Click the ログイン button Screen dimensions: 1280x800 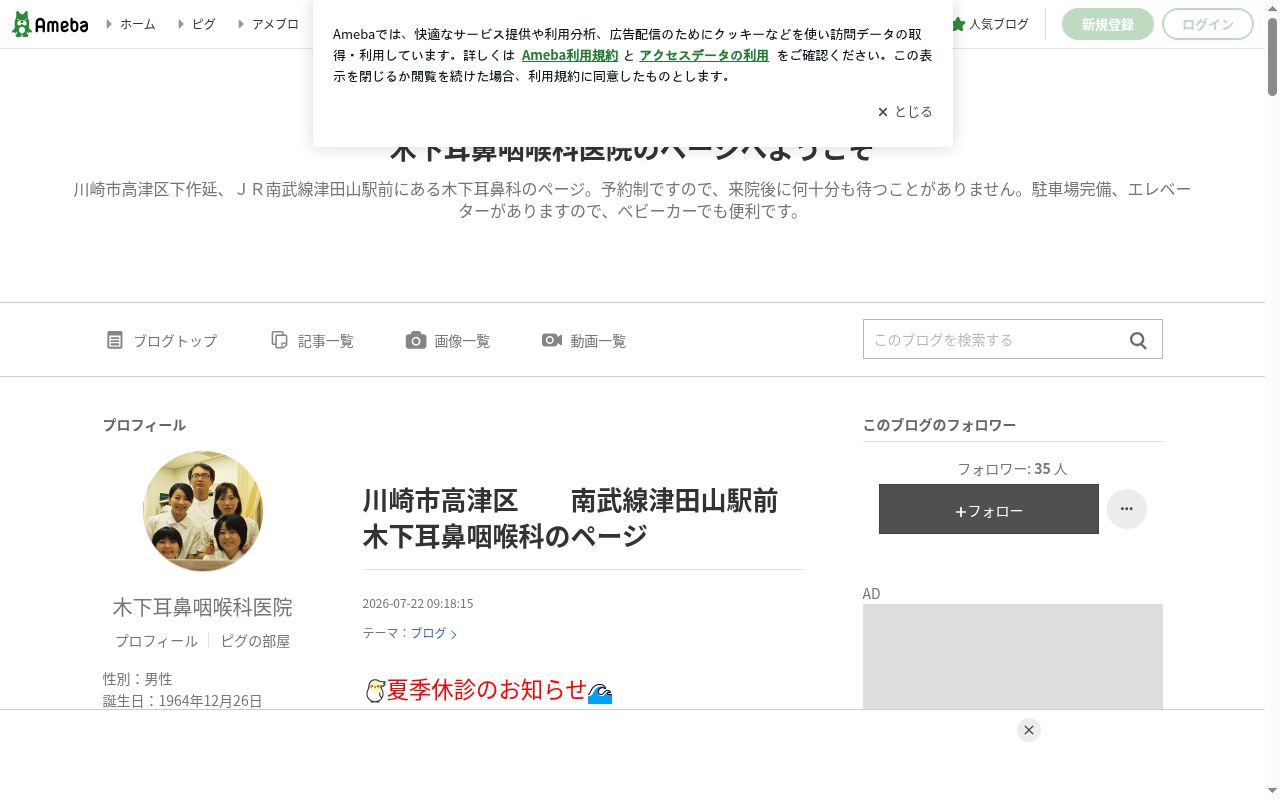tap(1208, 24)
